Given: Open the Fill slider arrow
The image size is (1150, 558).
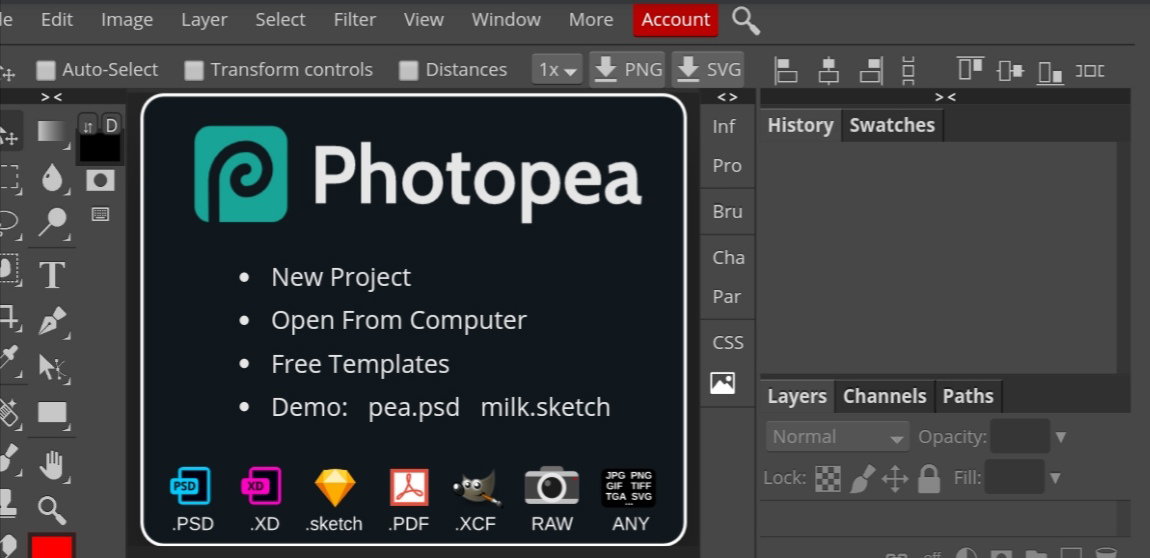Looking at the screenshot, I should (x=1055, y=479).
